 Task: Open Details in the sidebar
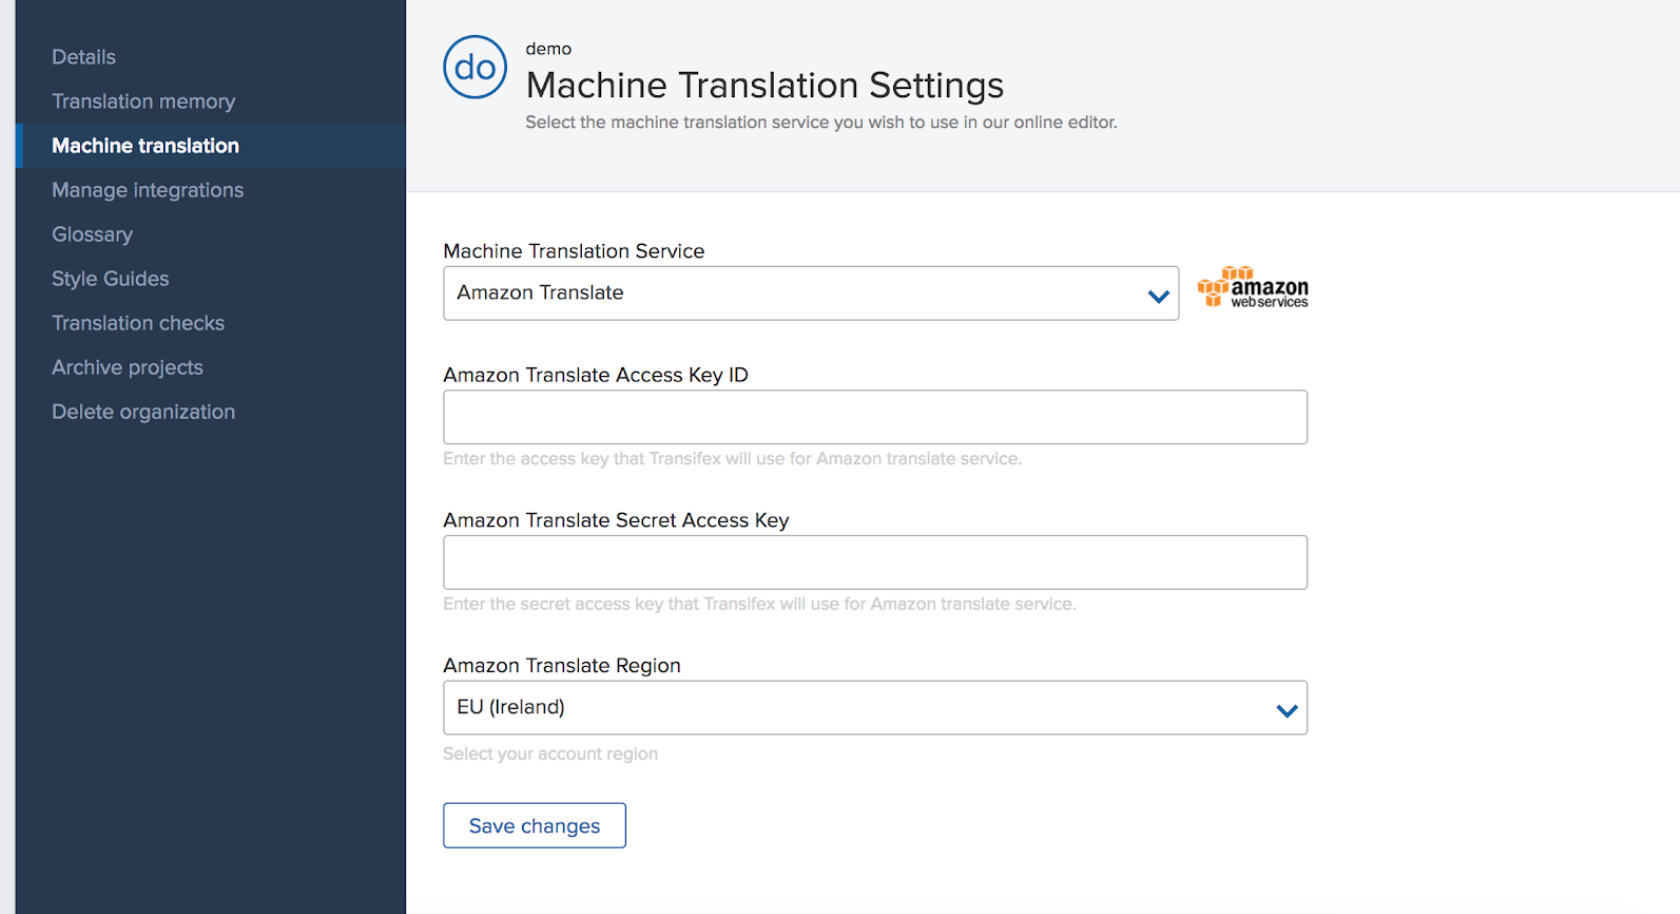pyautogui.click(x=84, y=57)
